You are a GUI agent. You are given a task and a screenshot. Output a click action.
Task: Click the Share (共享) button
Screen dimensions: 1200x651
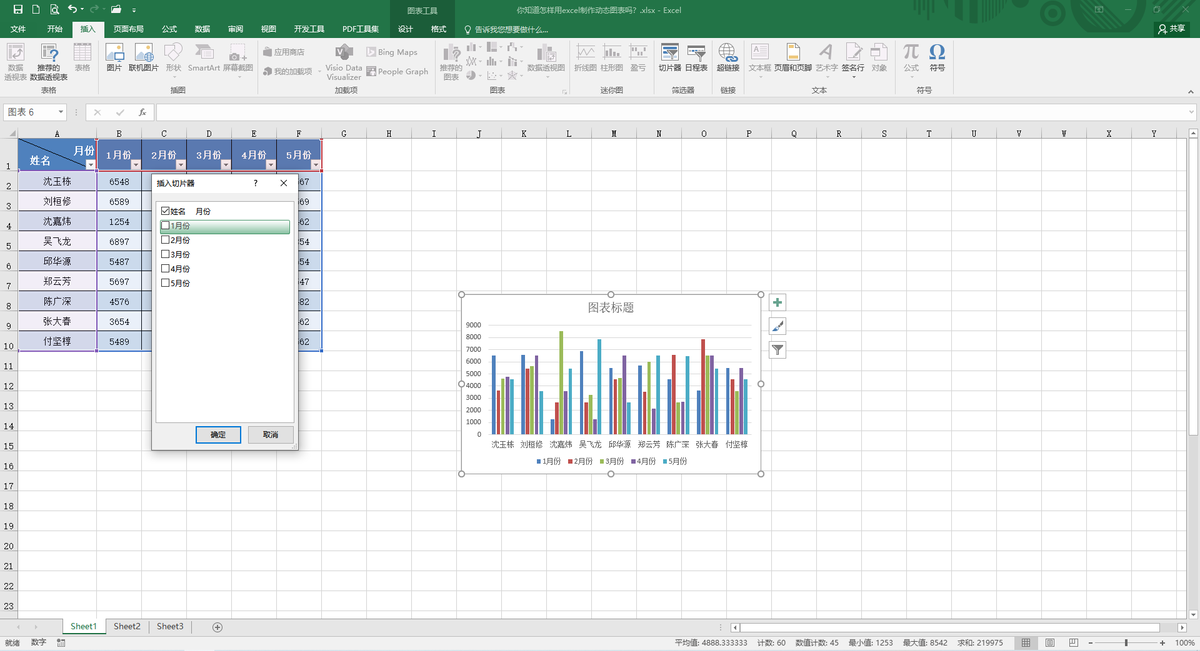click(1170, 29)
